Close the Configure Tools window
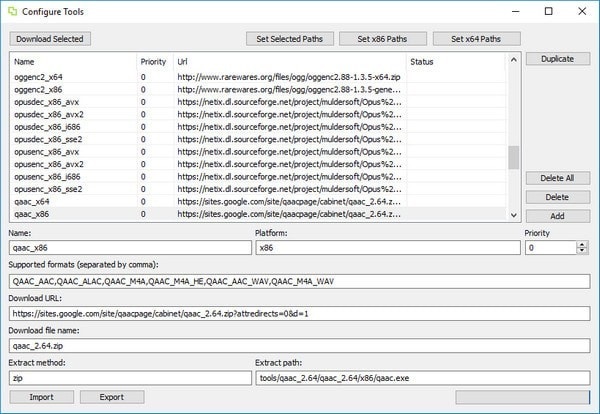Image resolution: width=600 pixels, height=414 pixels. coord(582,11)
